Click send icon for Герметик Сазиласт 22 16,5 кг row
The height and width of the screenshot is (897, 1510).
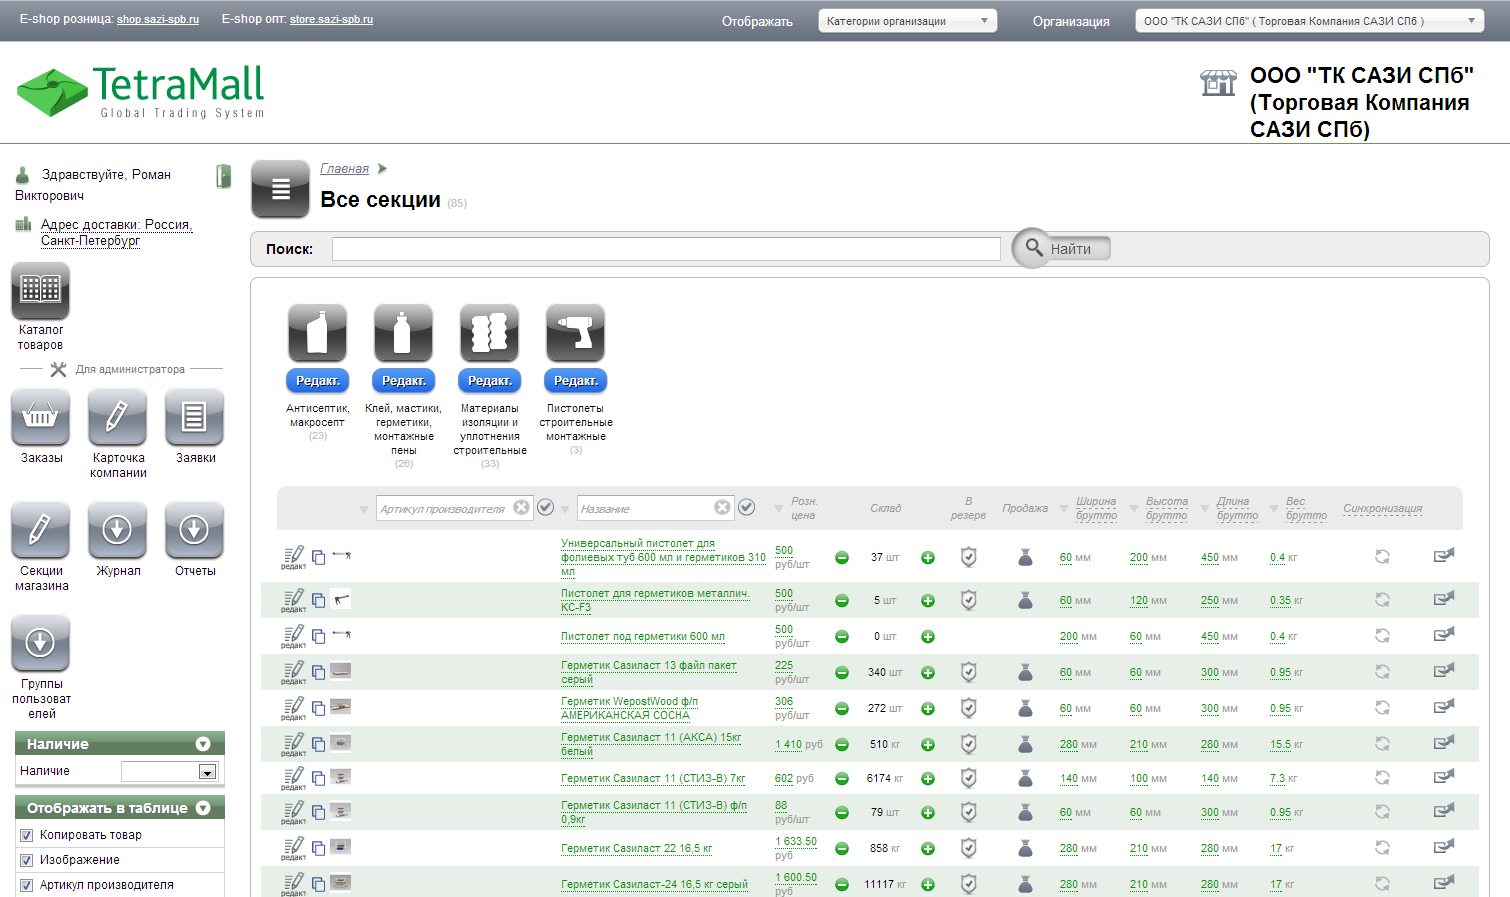coord(1443,848)
